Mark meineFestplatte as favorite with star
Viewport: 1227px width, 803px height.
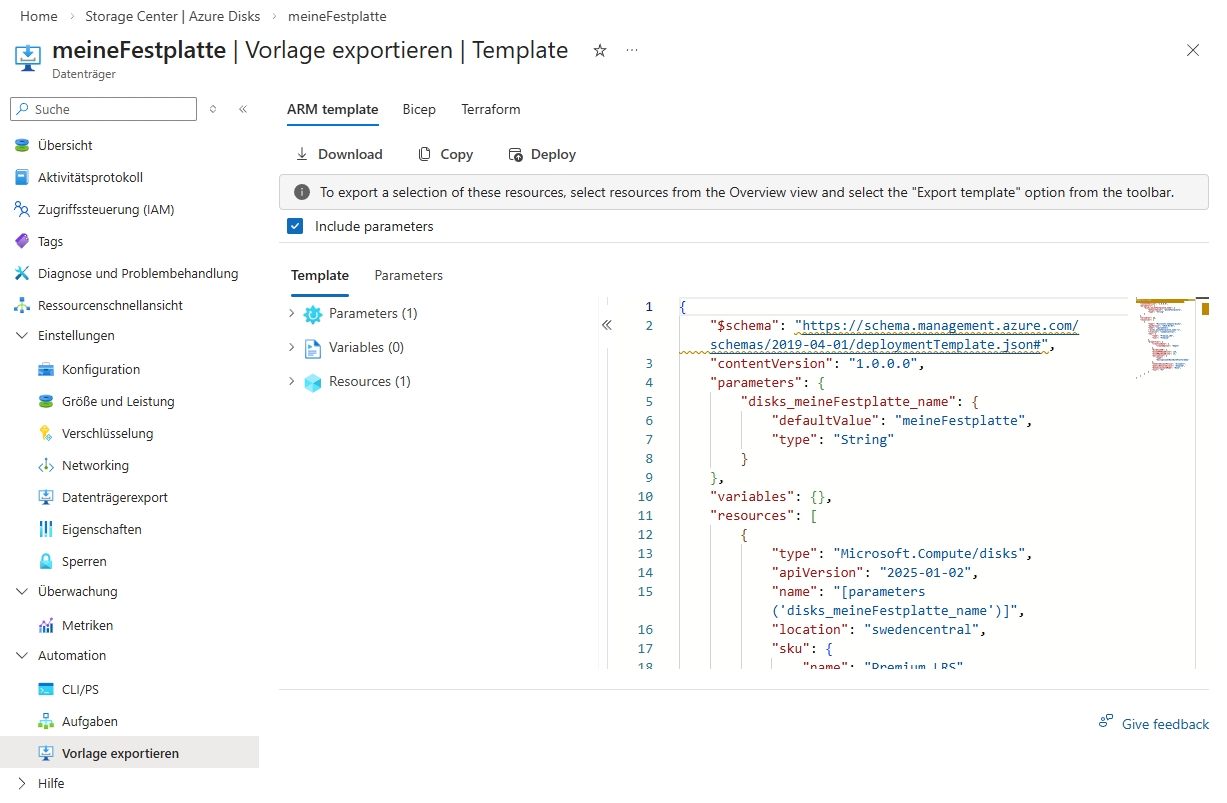coord(600,50)
